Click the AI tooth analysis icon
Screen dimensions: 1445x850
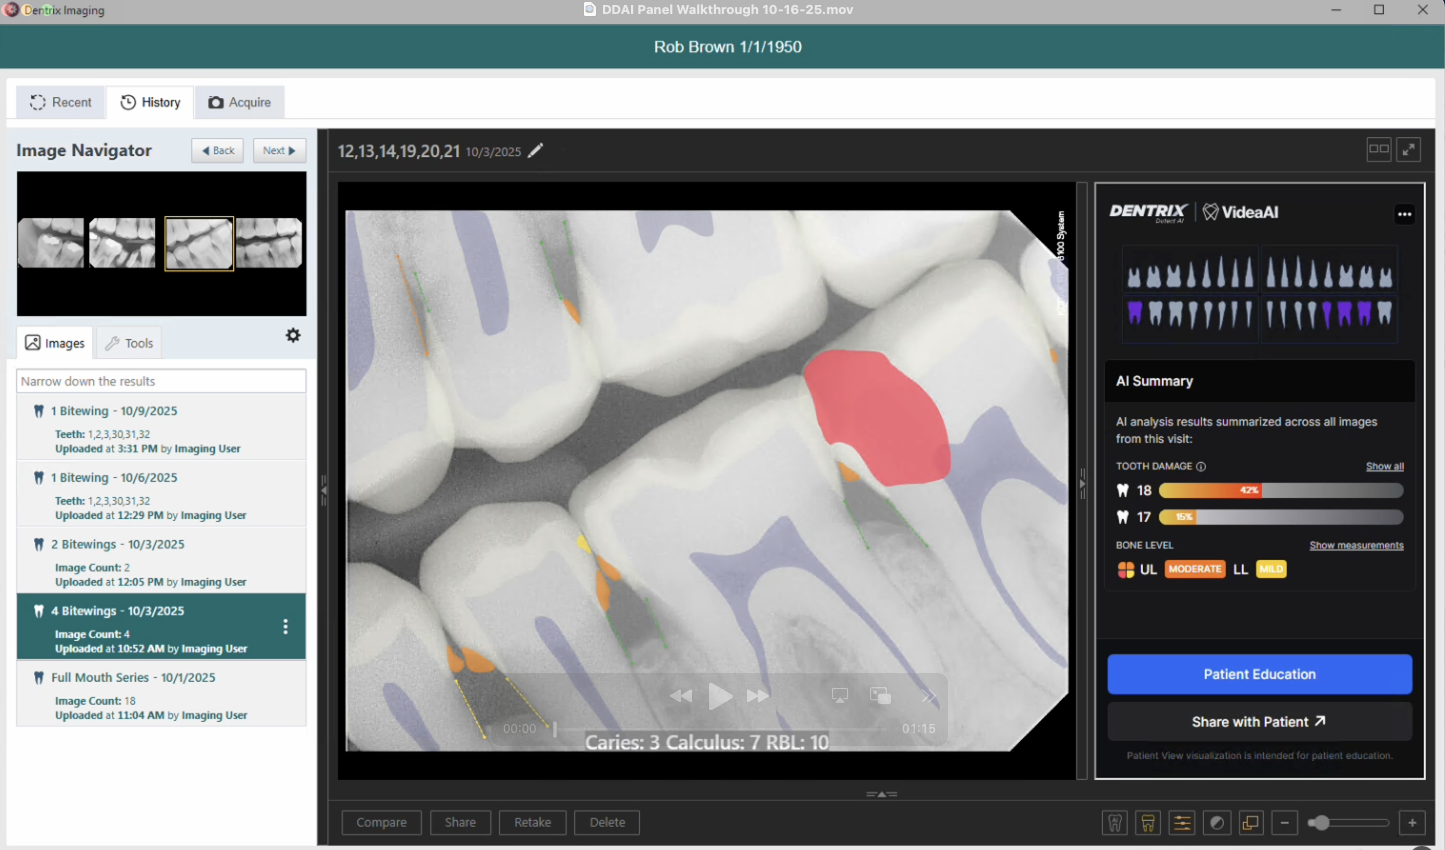pyautogui.click(x=1115, y=823)
